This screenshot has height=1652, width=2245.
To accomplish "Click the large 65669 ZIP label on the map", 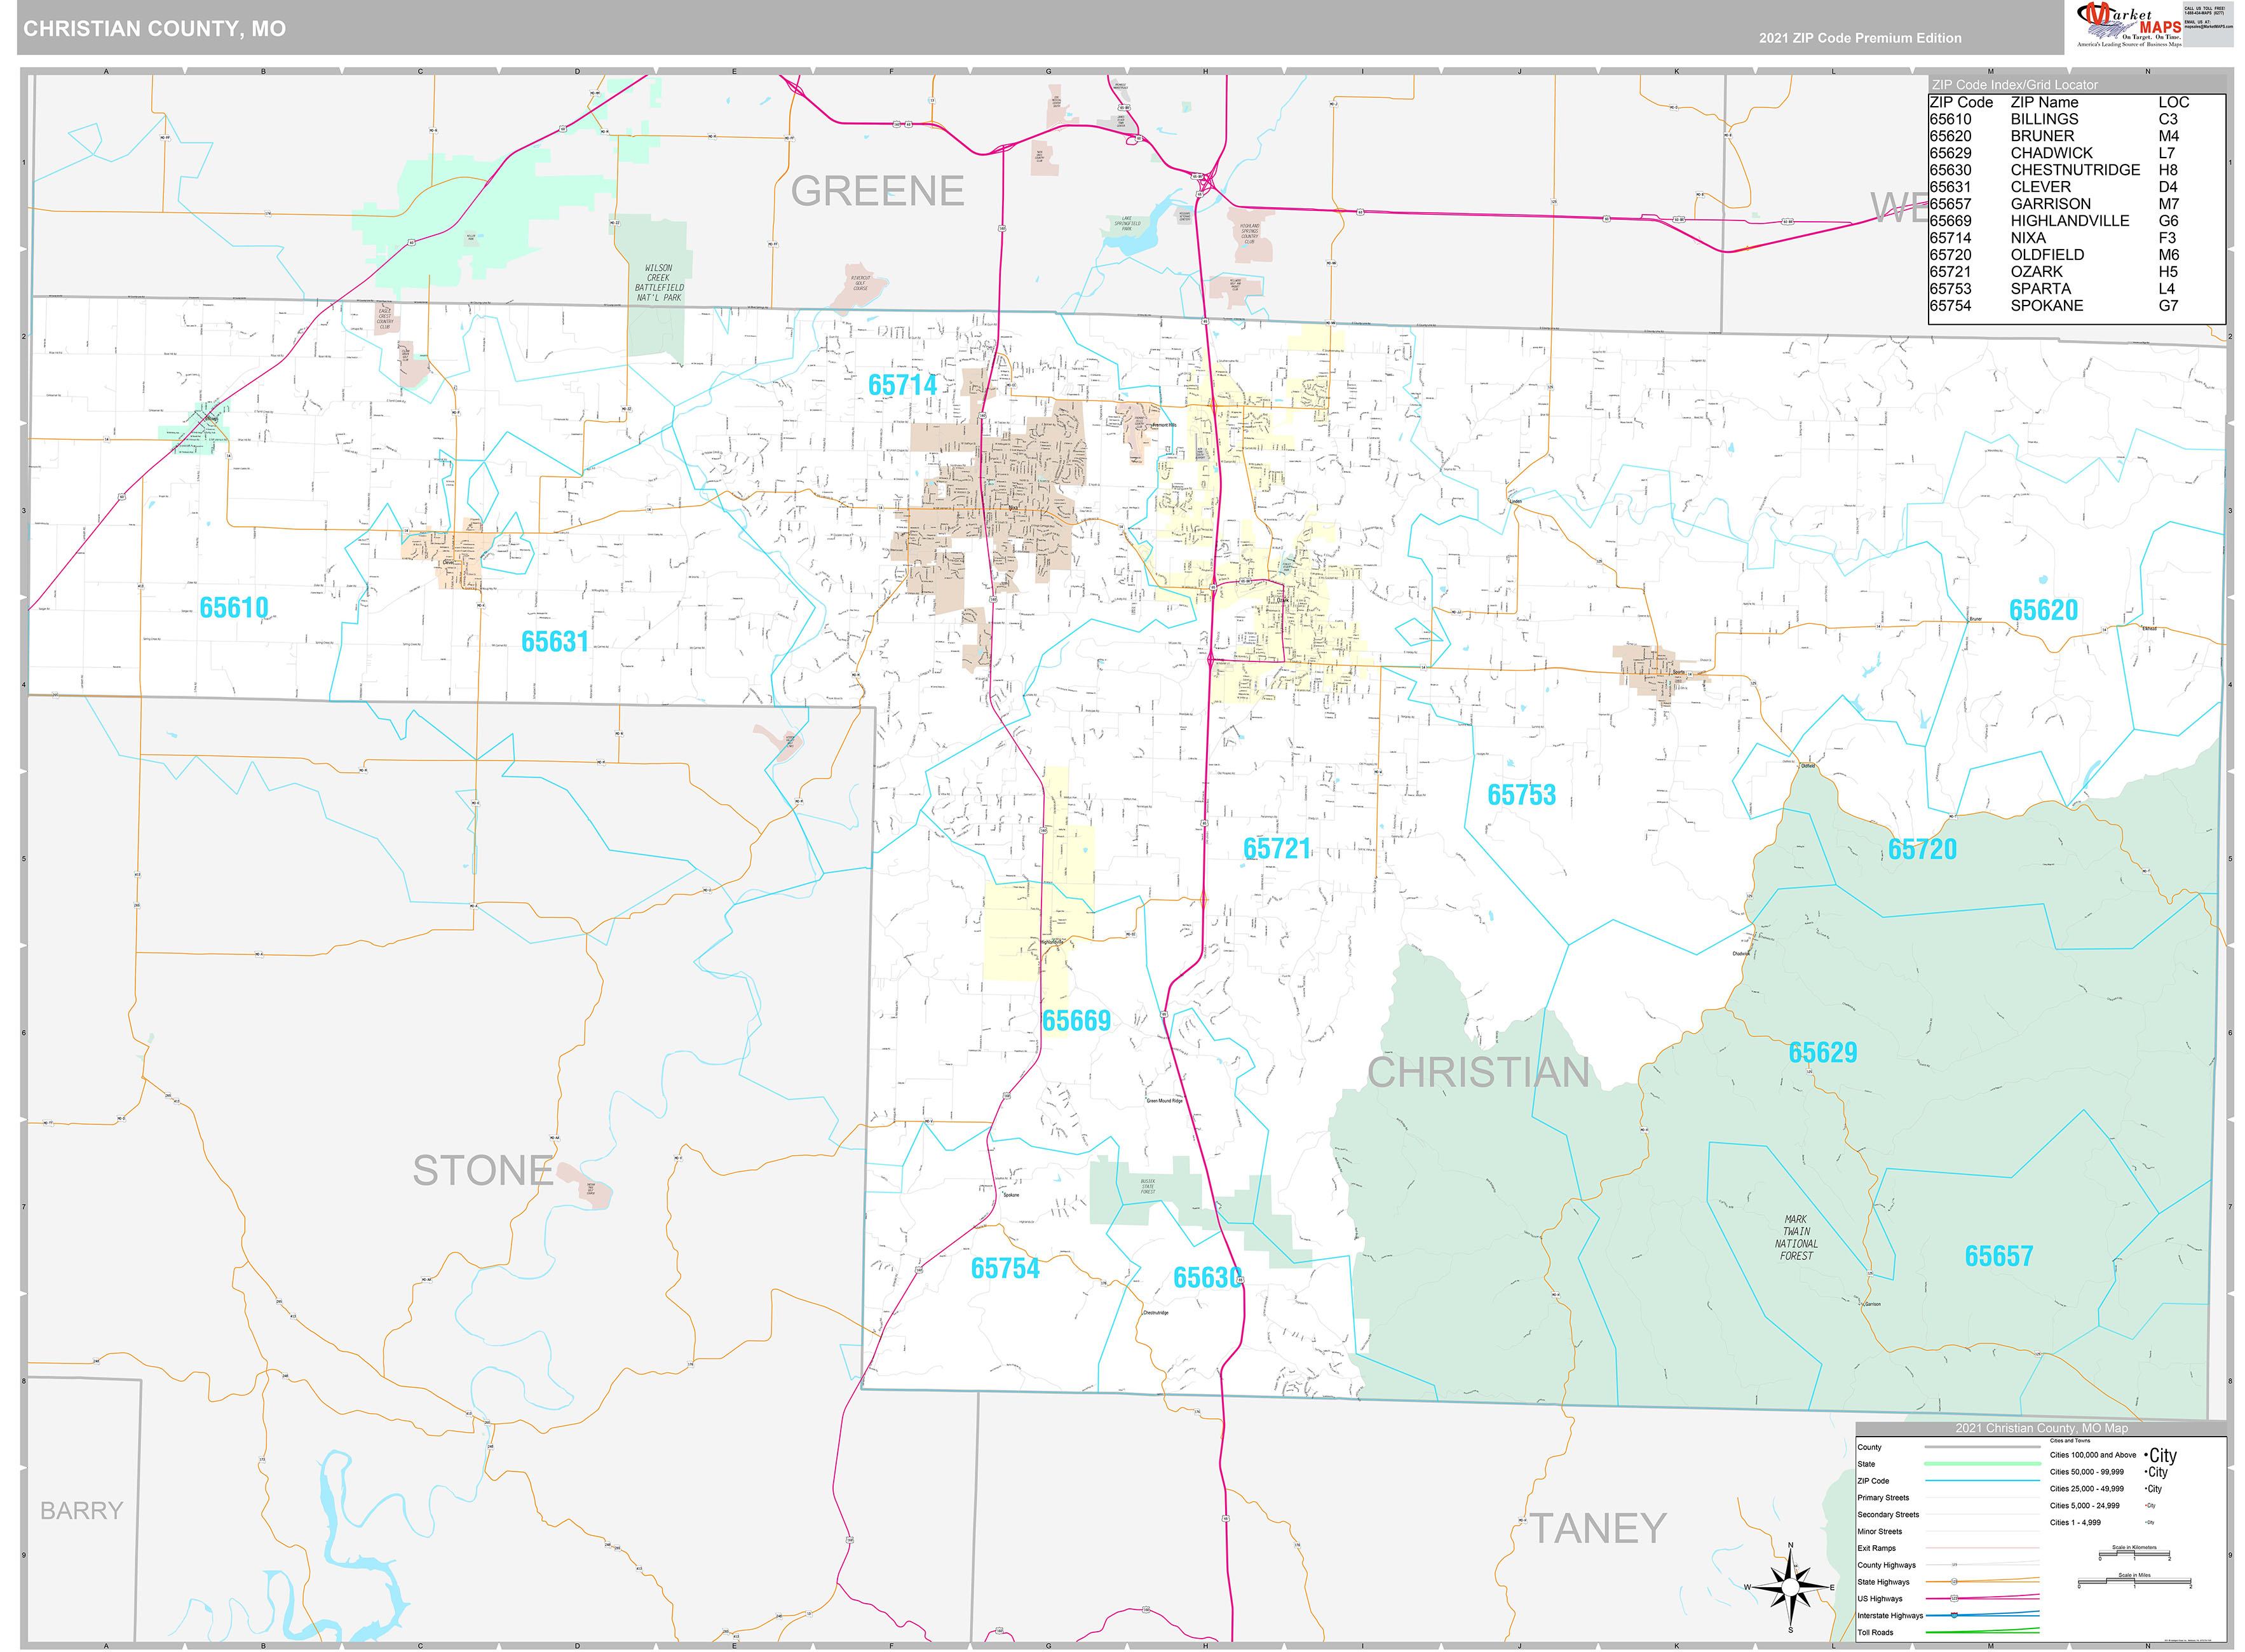I will tap(1076, 1021).
